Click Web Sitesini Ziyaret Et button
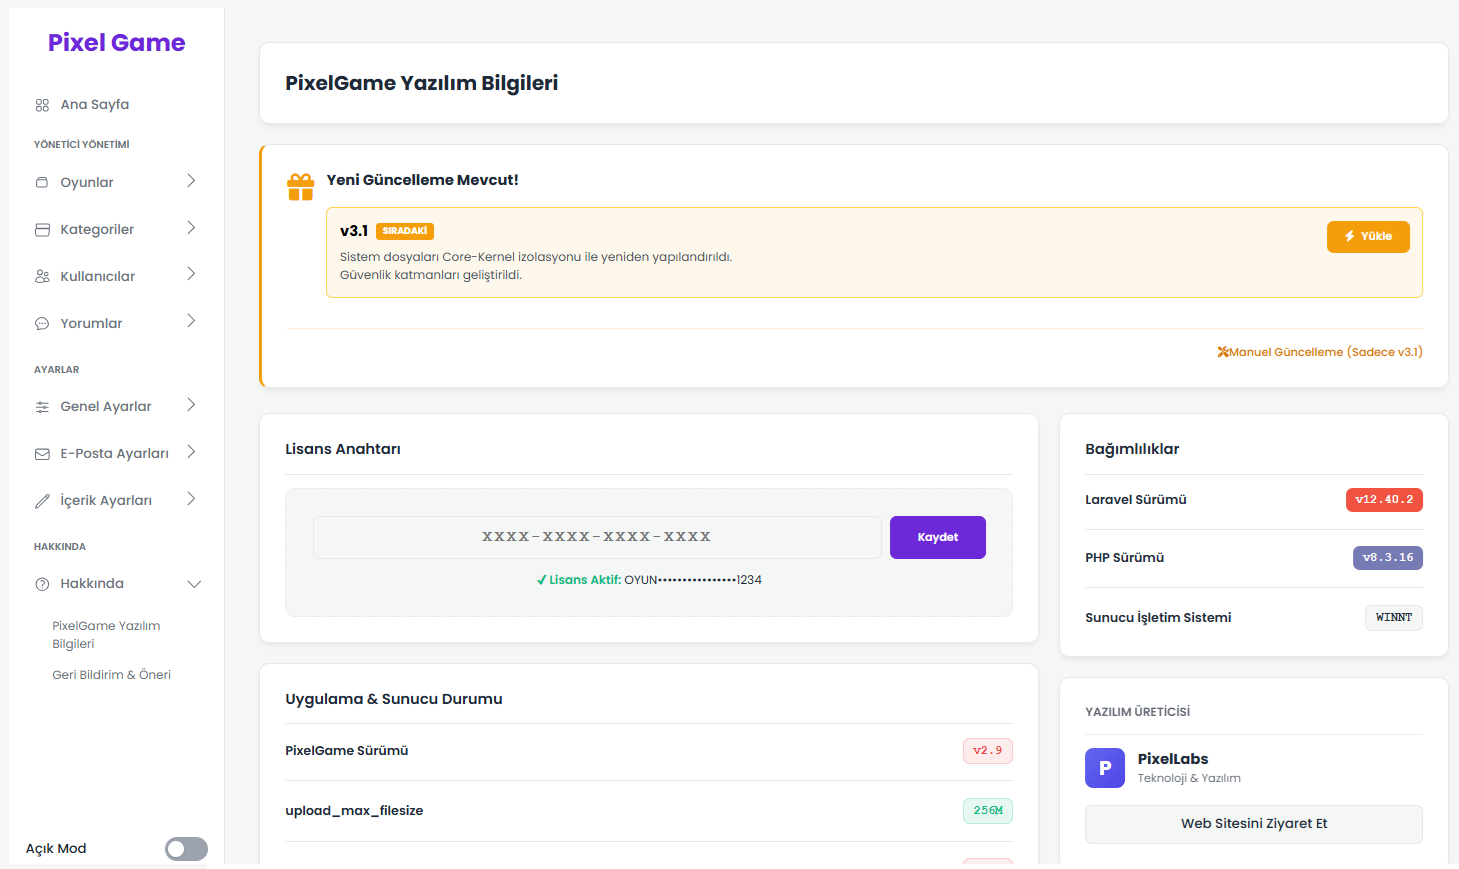The image size is (1459, 869). pos(1254,824)
